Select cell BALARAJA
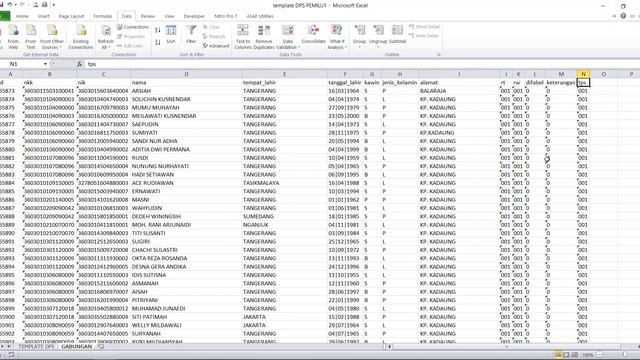 pyautogui.click(x=459, y=91)
